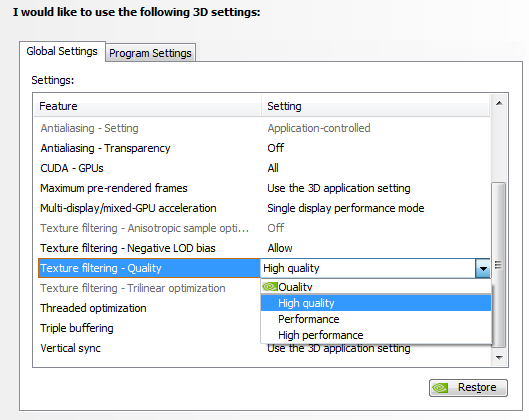Select Triple buffering setting row
This screenshot has height=420, width=529.
[x=147, y=328]
